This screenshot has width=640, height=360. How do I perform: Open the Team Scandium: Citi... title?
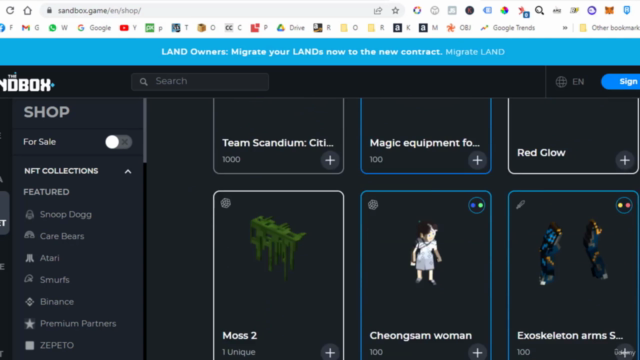point(278,143)
